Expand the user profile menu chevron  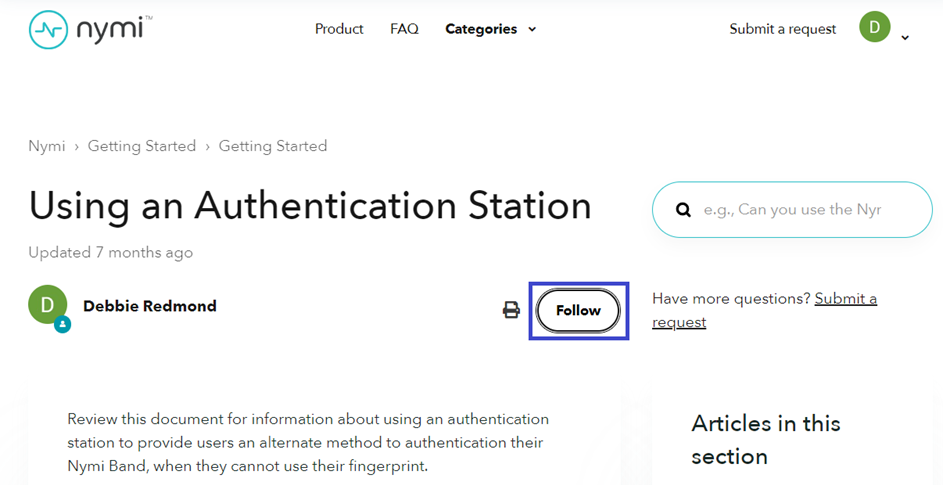click(x=905, y=37)
